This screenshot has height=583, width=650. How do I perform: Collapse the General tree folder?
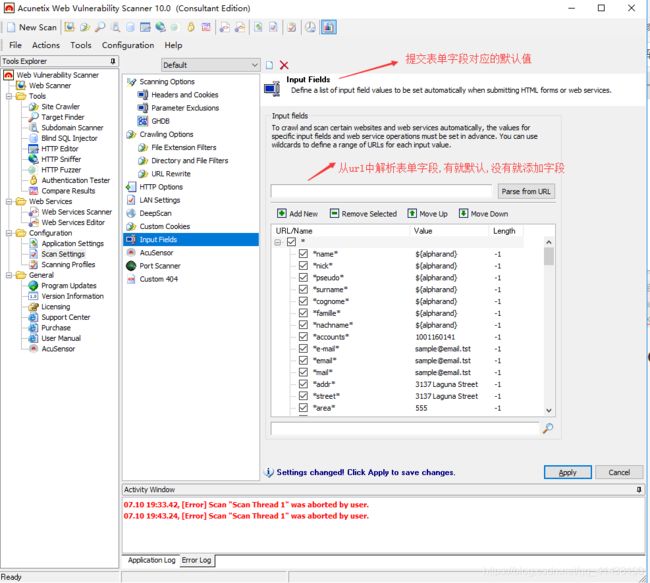9,275
